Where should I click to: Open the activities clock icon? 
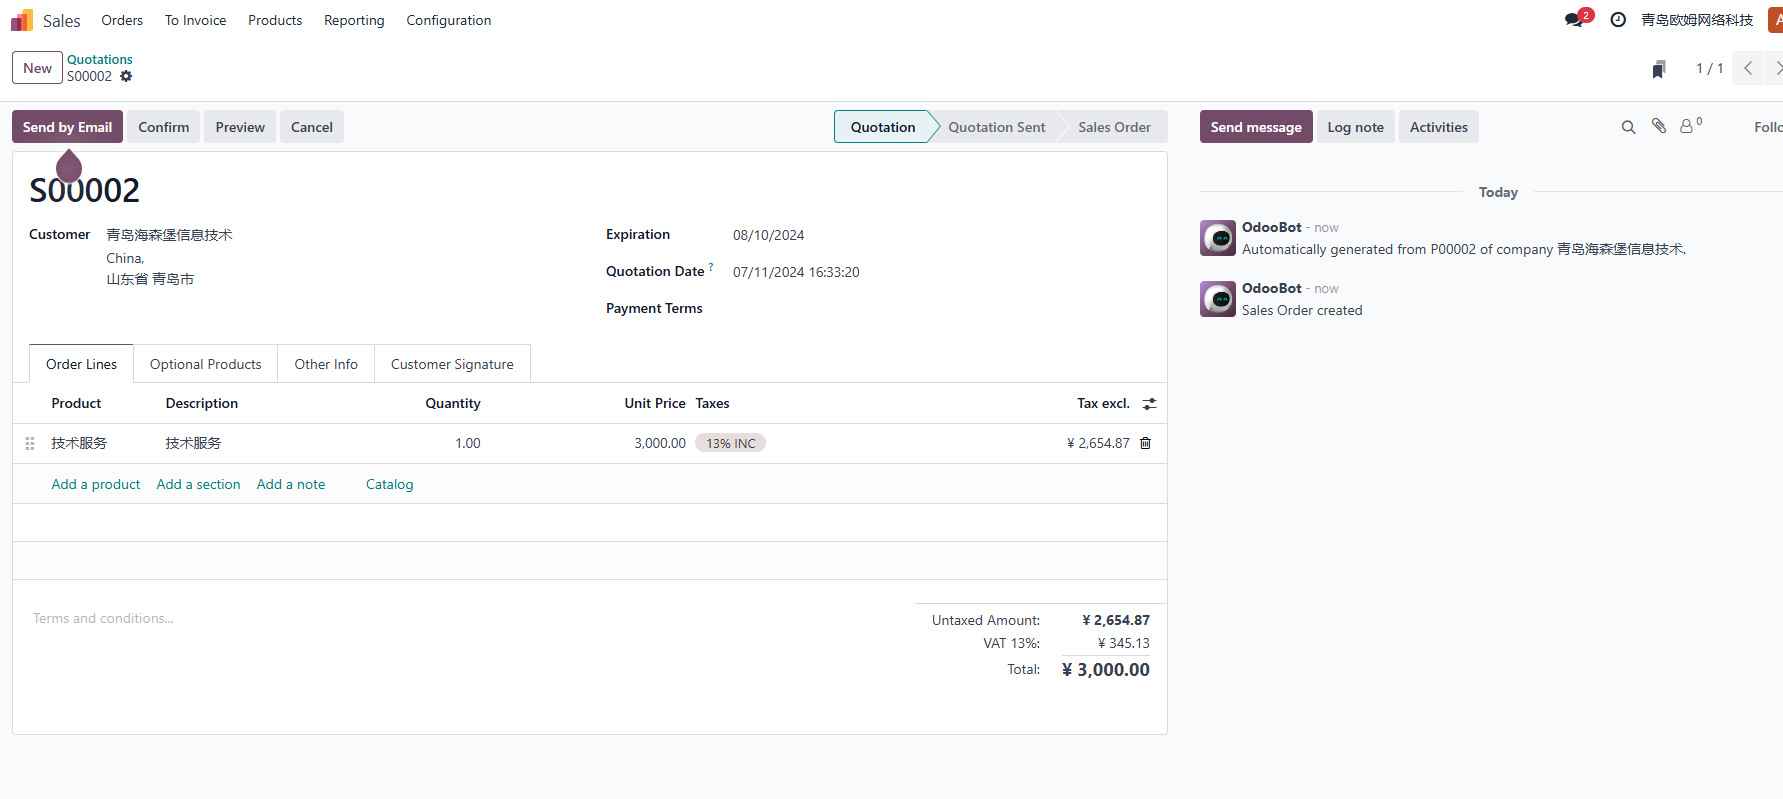[x=1618, y=20]
